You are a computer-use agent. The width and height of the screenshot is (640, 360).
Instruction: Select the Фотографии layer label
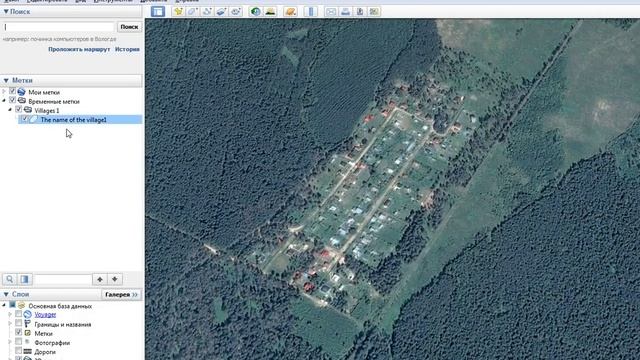(52, 342)
